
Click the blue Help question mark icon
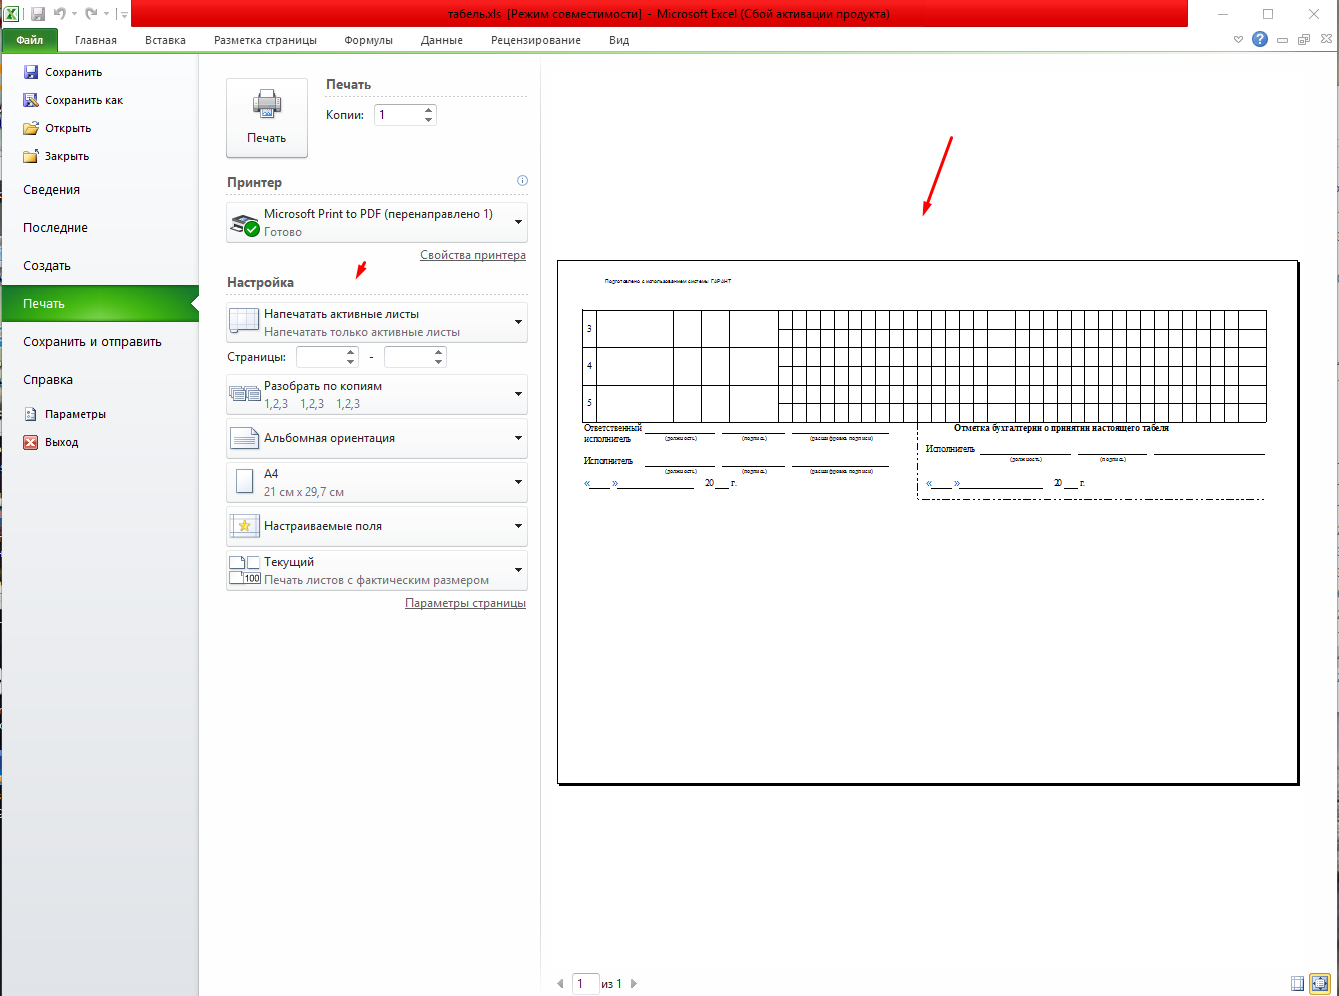pyautogui.click(x=1260, y=40)
